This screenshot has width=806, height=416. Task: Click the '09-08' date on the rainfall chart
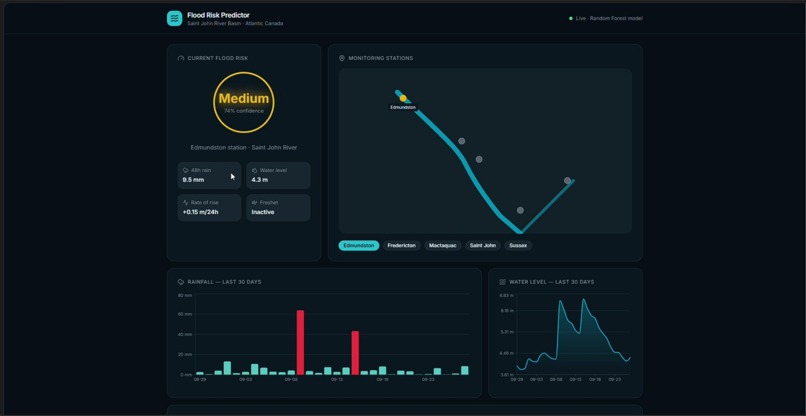point(291,379)
